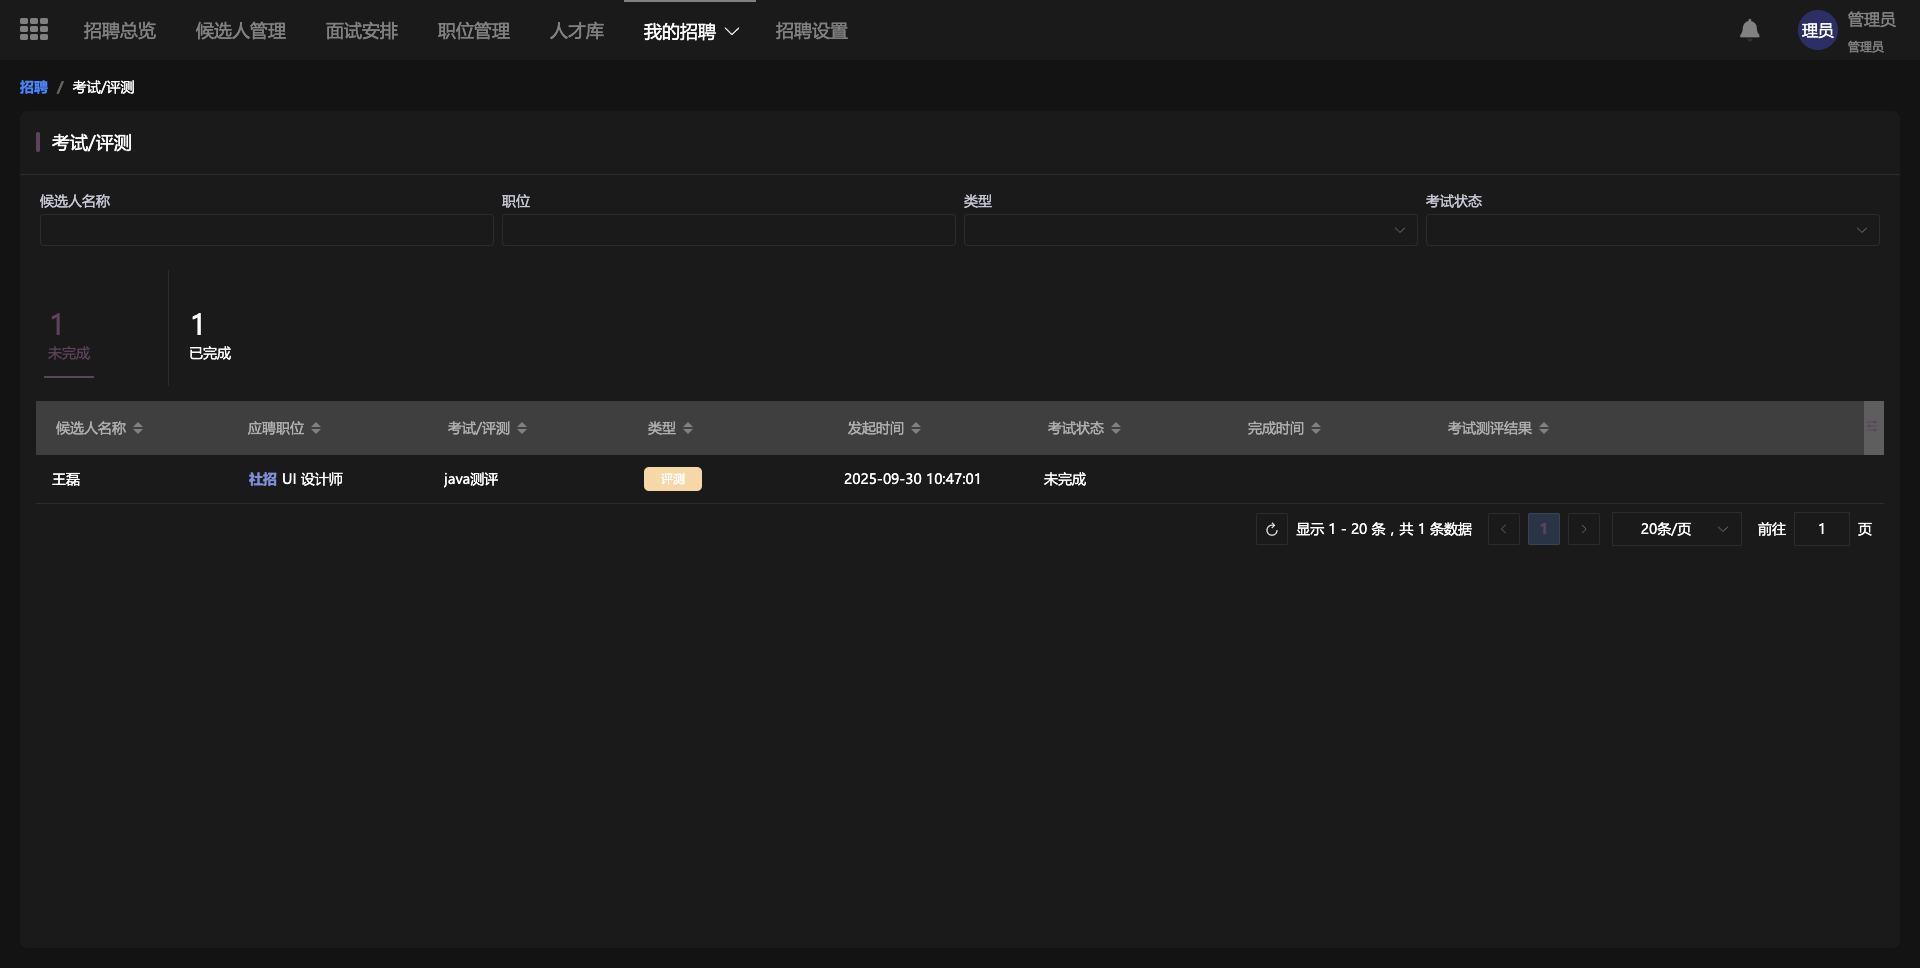Expand the 我的招聘 menu
Screen dimensions: 1920x968
point(691,31)
